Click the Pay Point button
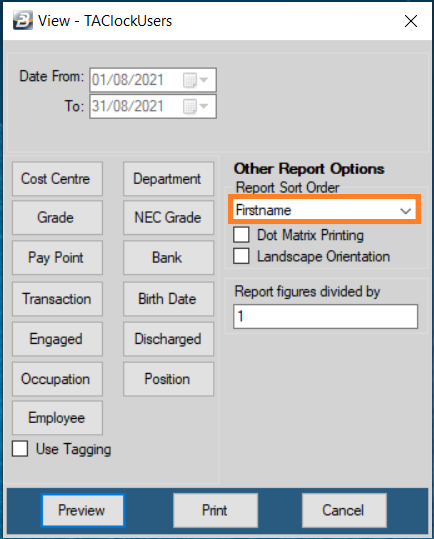Viewport: 434px width, 539px height. point(57,257)
